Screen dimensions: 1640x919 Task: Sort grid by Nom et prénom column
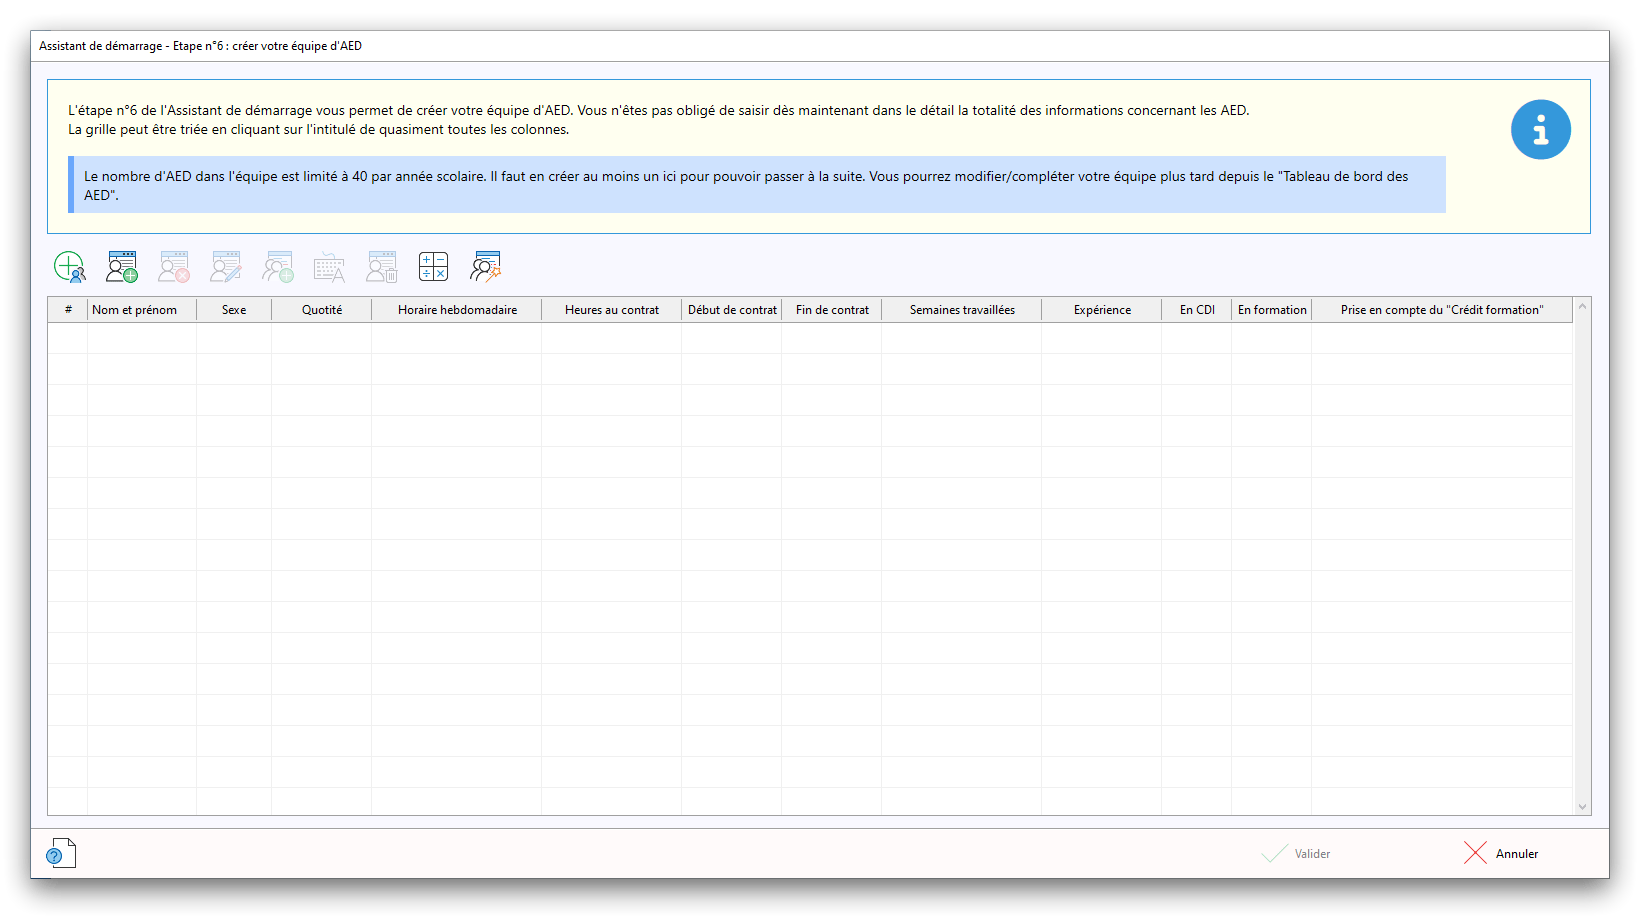point(135,310)
